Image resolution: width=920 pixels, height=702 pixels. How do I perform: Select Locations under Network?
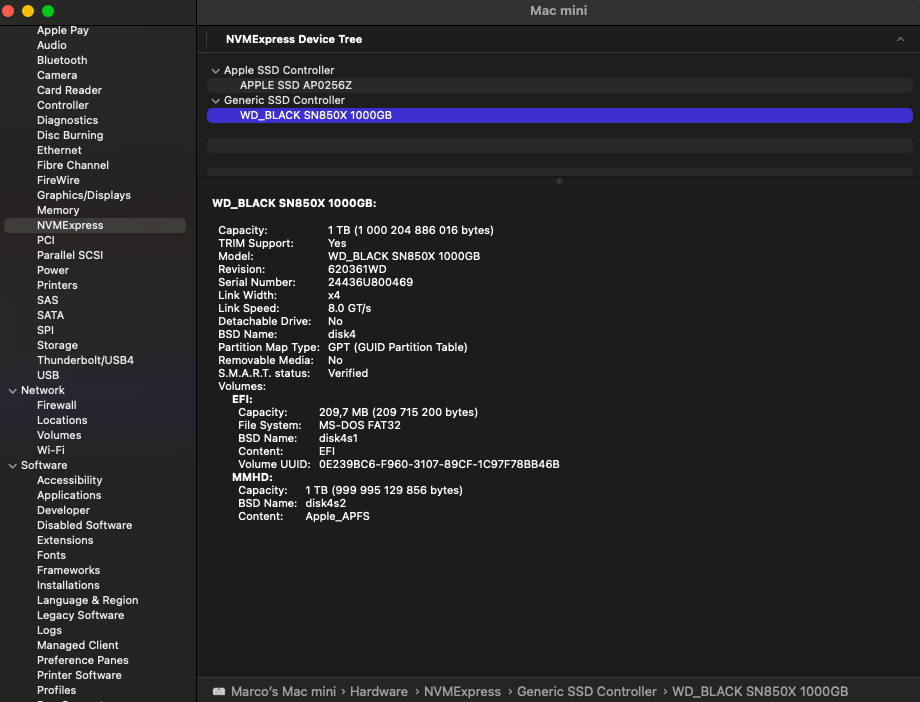62,420
